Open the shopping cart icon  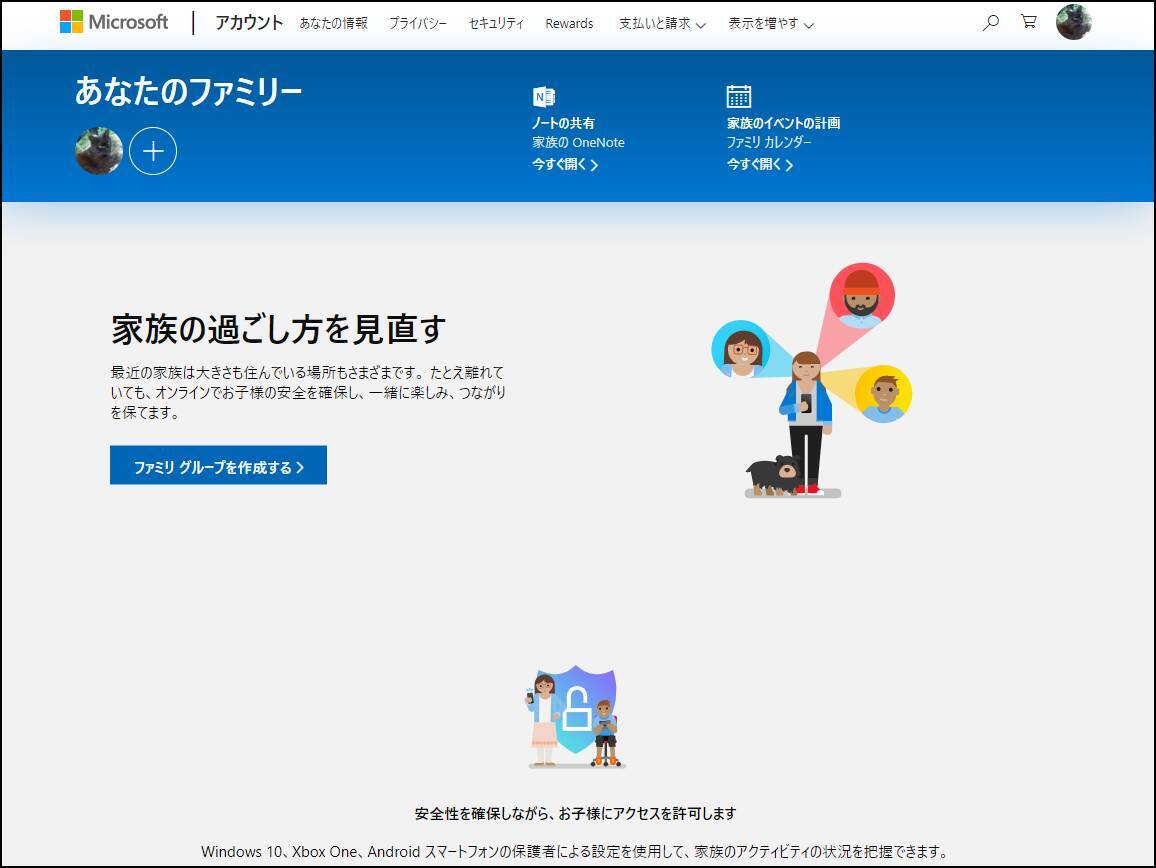tap(1028, 22)
